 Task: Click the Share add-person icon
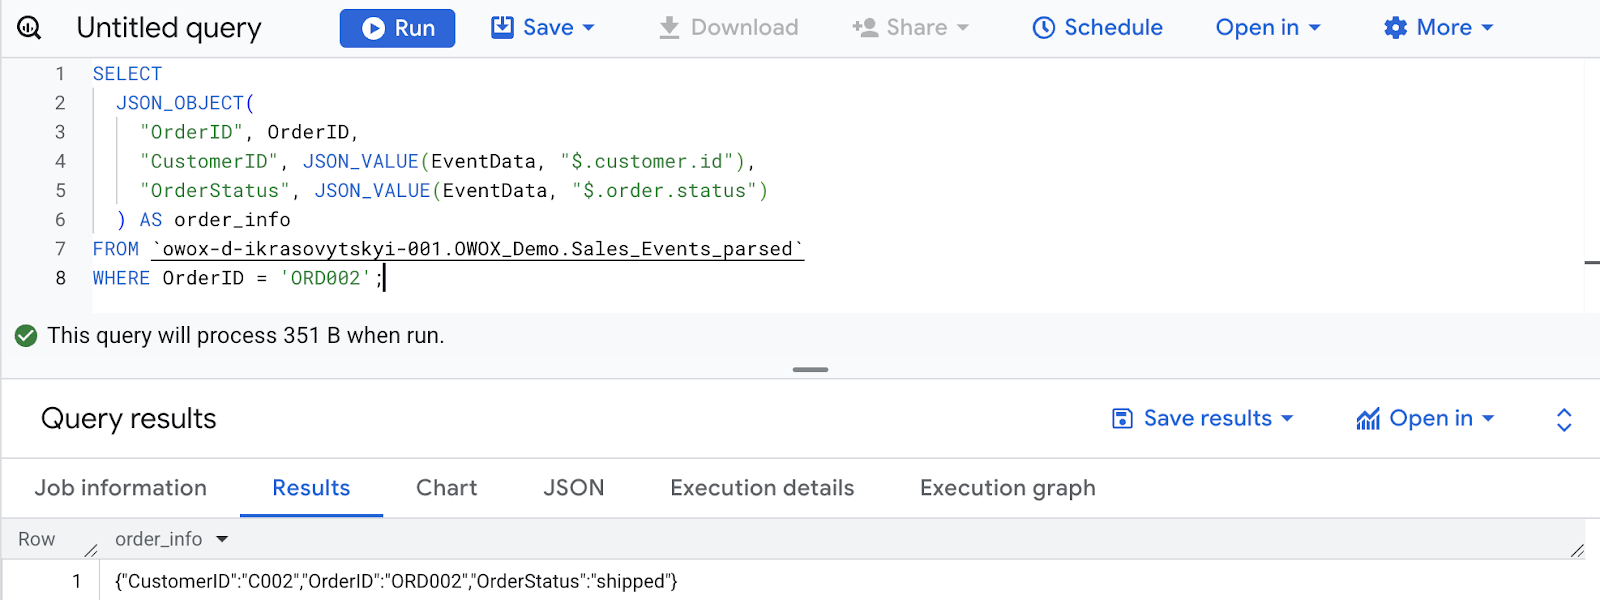coord(865,28)
